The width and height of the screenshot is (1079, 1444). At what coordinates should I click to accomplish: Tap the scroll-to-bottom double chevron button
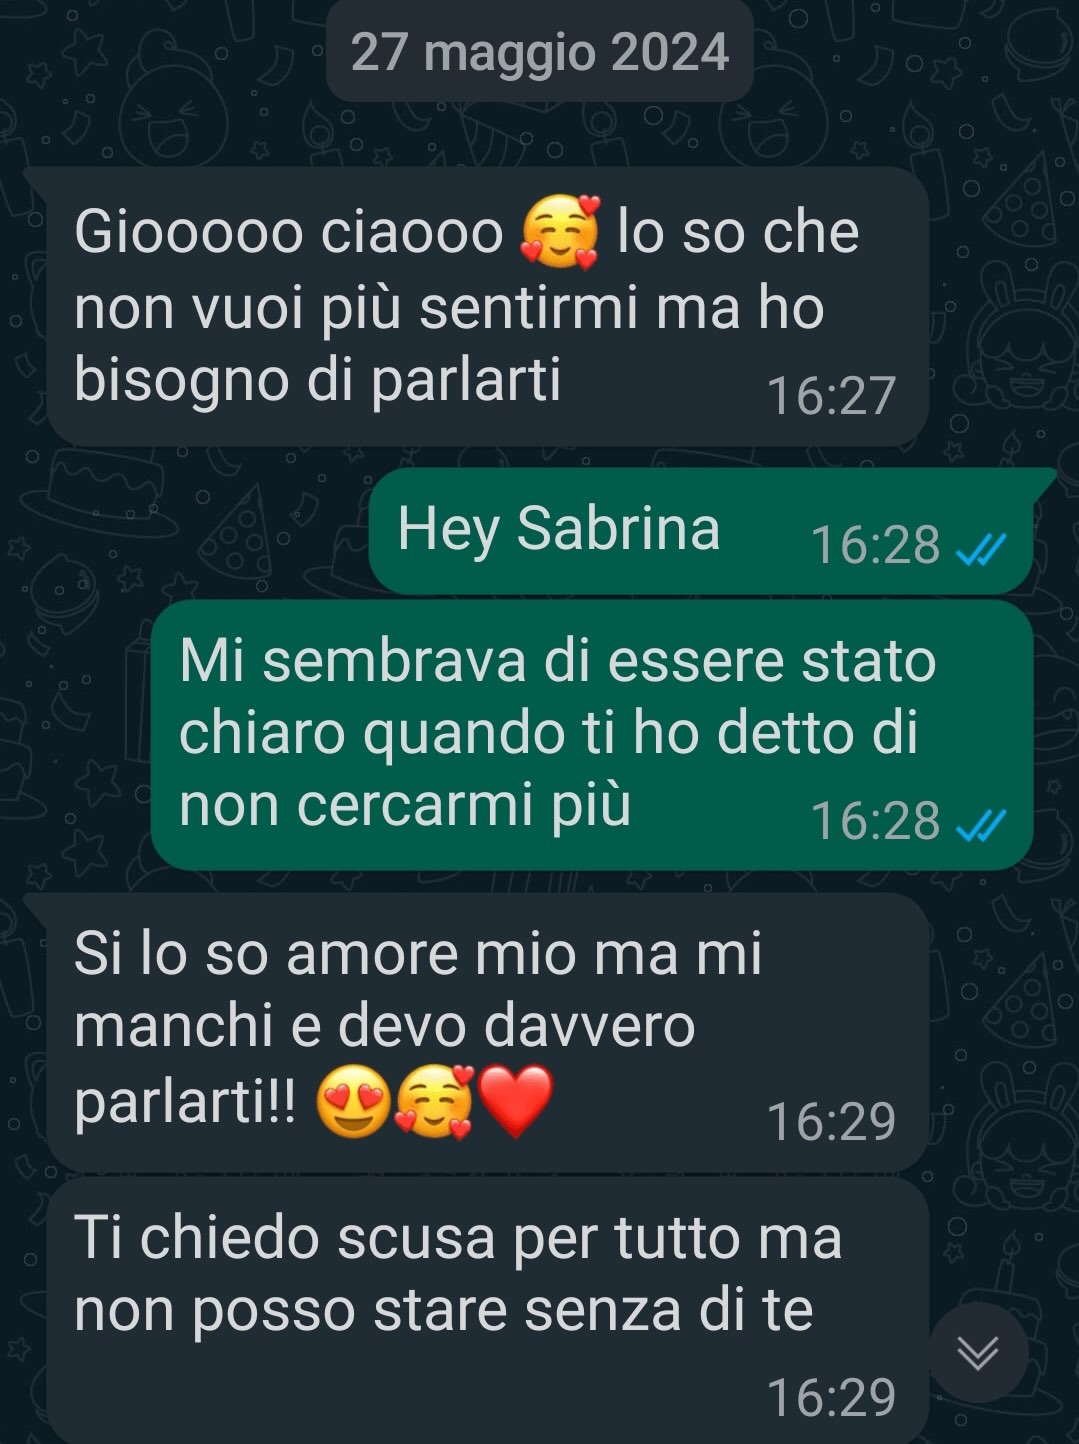977,1353
